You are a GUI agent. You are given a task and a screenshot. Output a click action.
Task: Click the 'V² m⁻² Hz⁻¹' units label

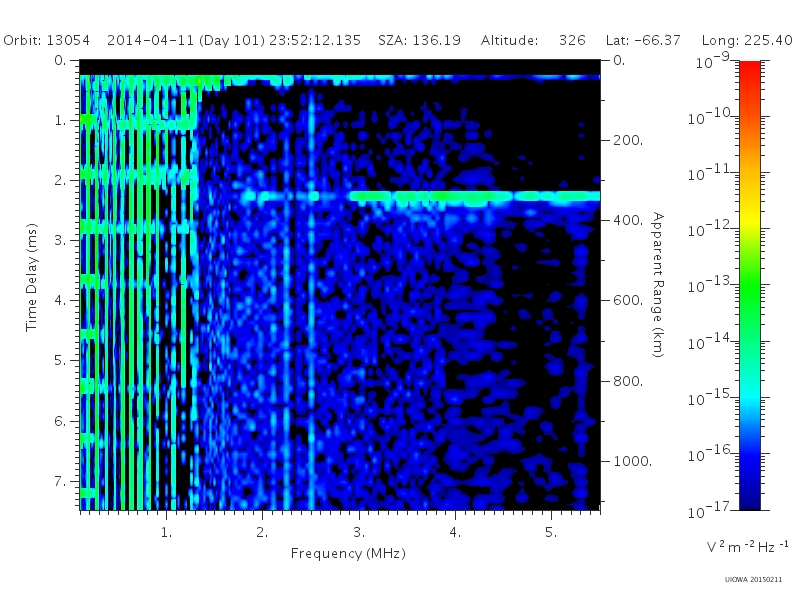(x=747, y=546)
